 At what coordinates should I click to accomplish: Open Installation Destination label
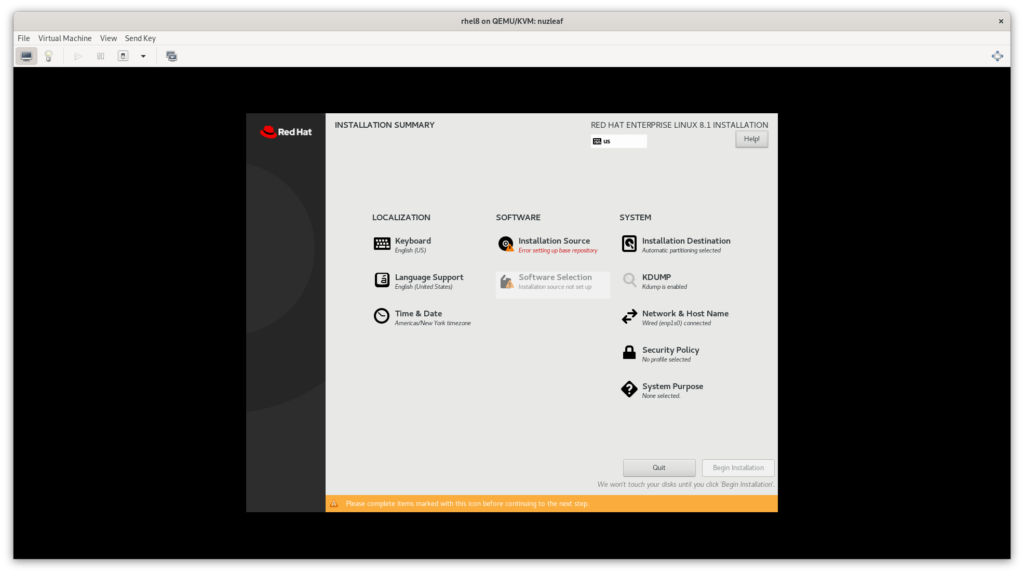(x=686, y=241)
